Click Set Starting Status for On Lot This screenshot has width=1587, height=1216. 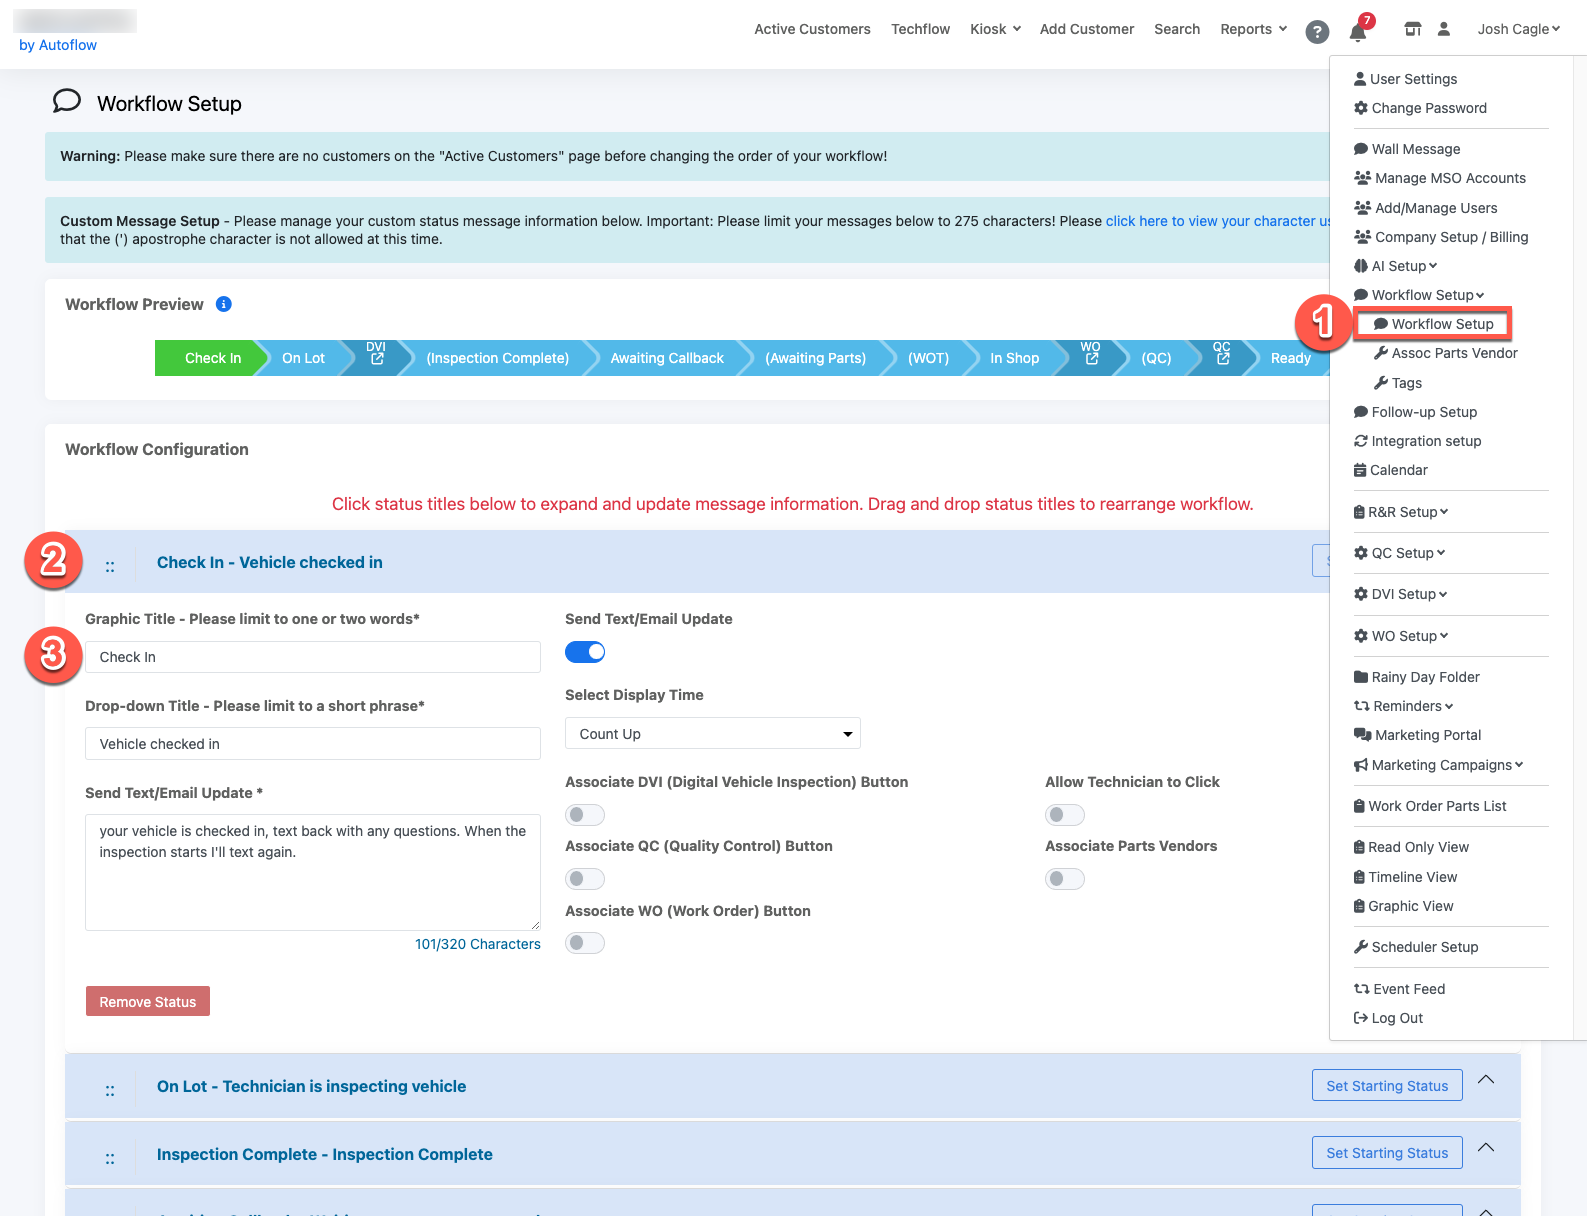pos(1387,1085)
